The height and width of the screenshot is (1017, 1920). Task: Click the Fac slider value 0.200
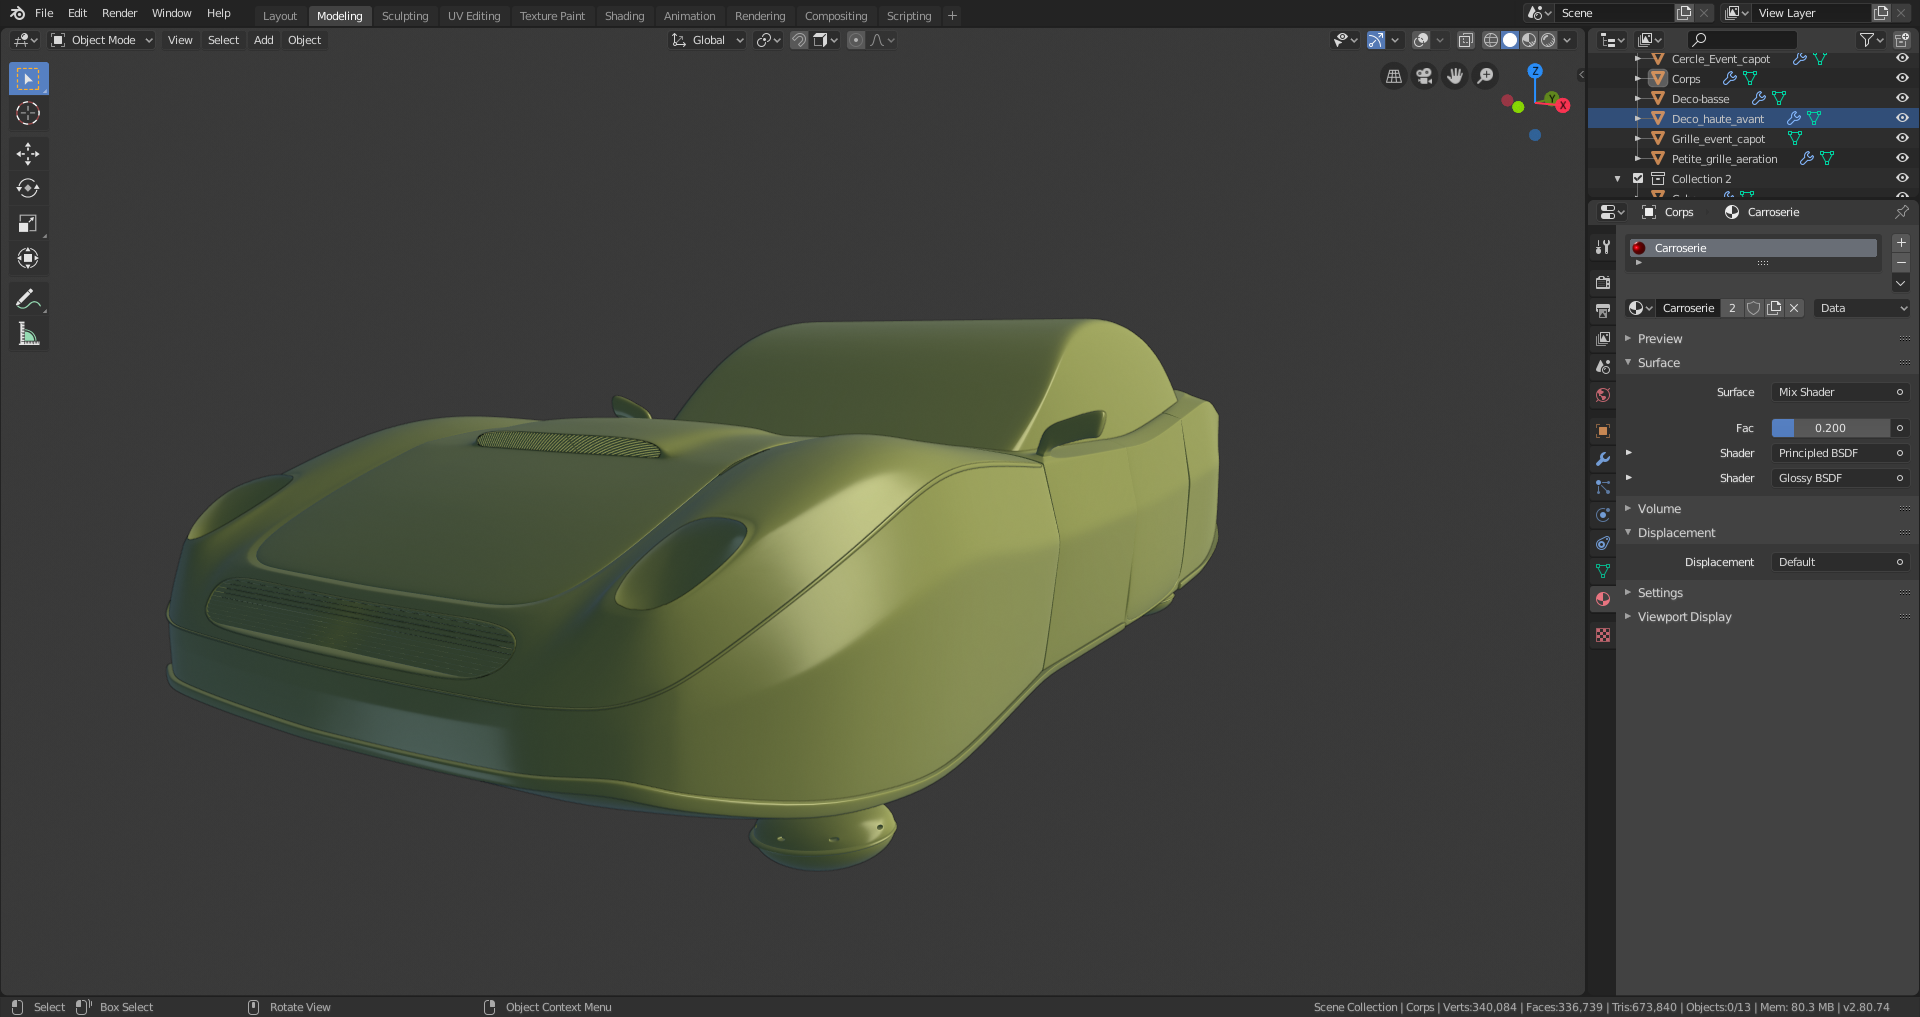pyautogui.click(x=1830, y=428)
